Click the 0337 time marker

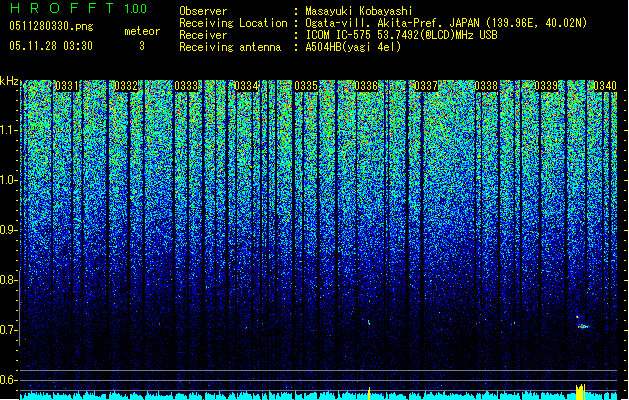click(426, 86)
